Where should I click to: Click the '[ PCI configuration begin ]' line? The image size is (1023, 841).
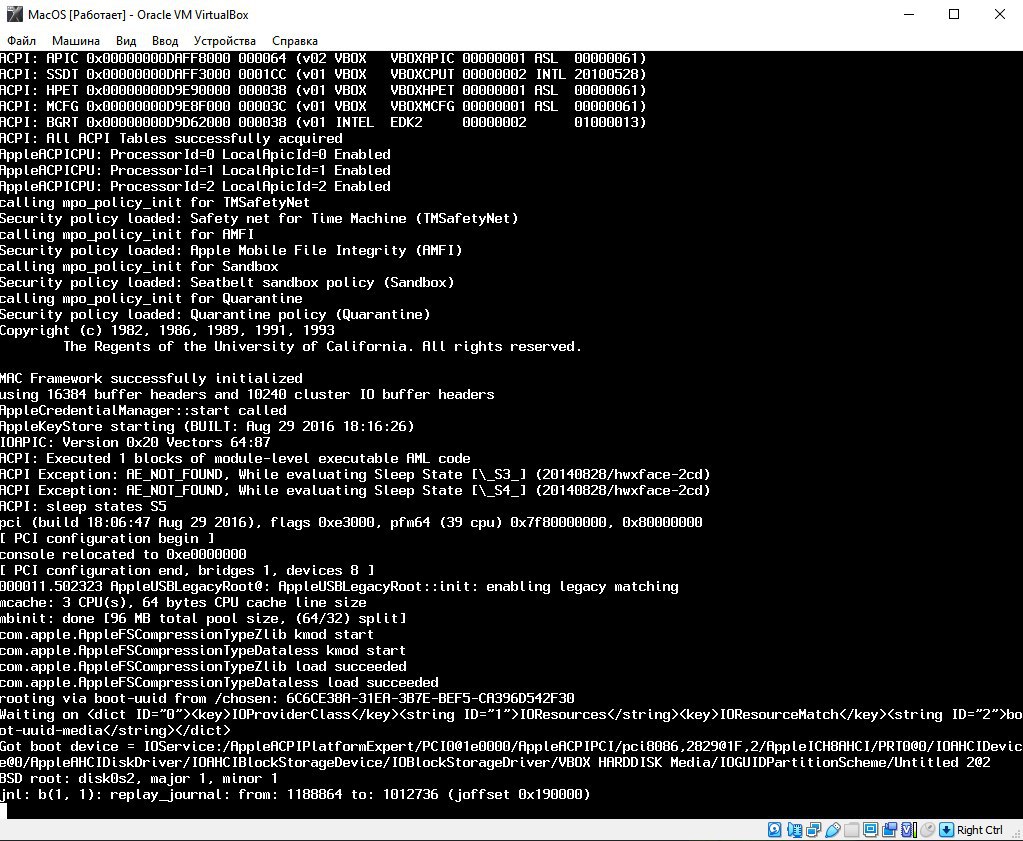[107, 538]
